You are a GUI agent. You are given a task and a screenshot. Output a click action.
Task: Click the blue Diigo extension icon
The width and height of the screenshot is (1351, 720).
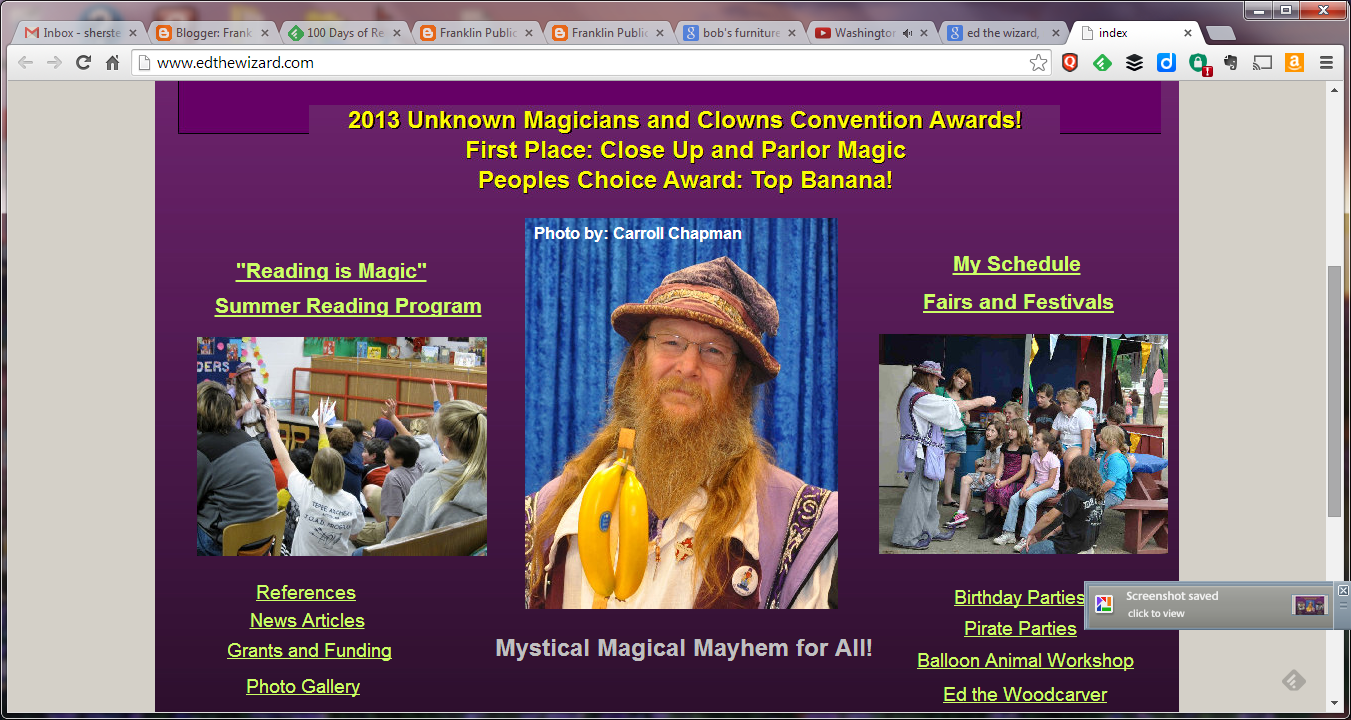point(1167,62)
